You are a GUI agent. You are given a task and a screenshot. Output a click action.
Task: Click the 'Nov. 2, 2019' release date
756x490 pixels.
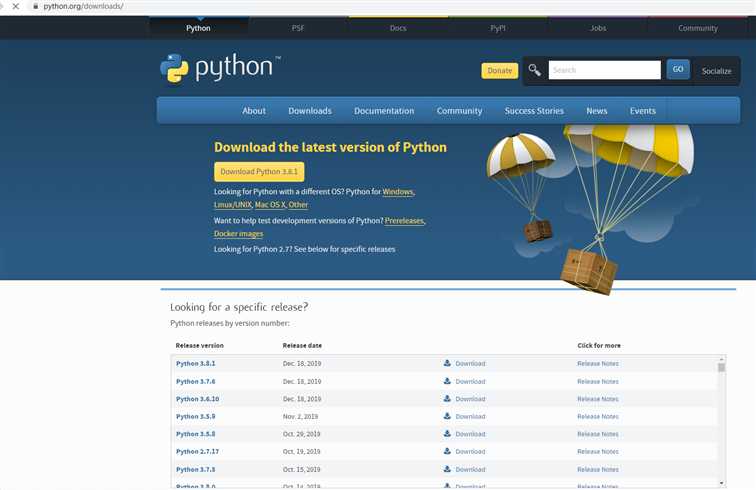pos(300,416)
